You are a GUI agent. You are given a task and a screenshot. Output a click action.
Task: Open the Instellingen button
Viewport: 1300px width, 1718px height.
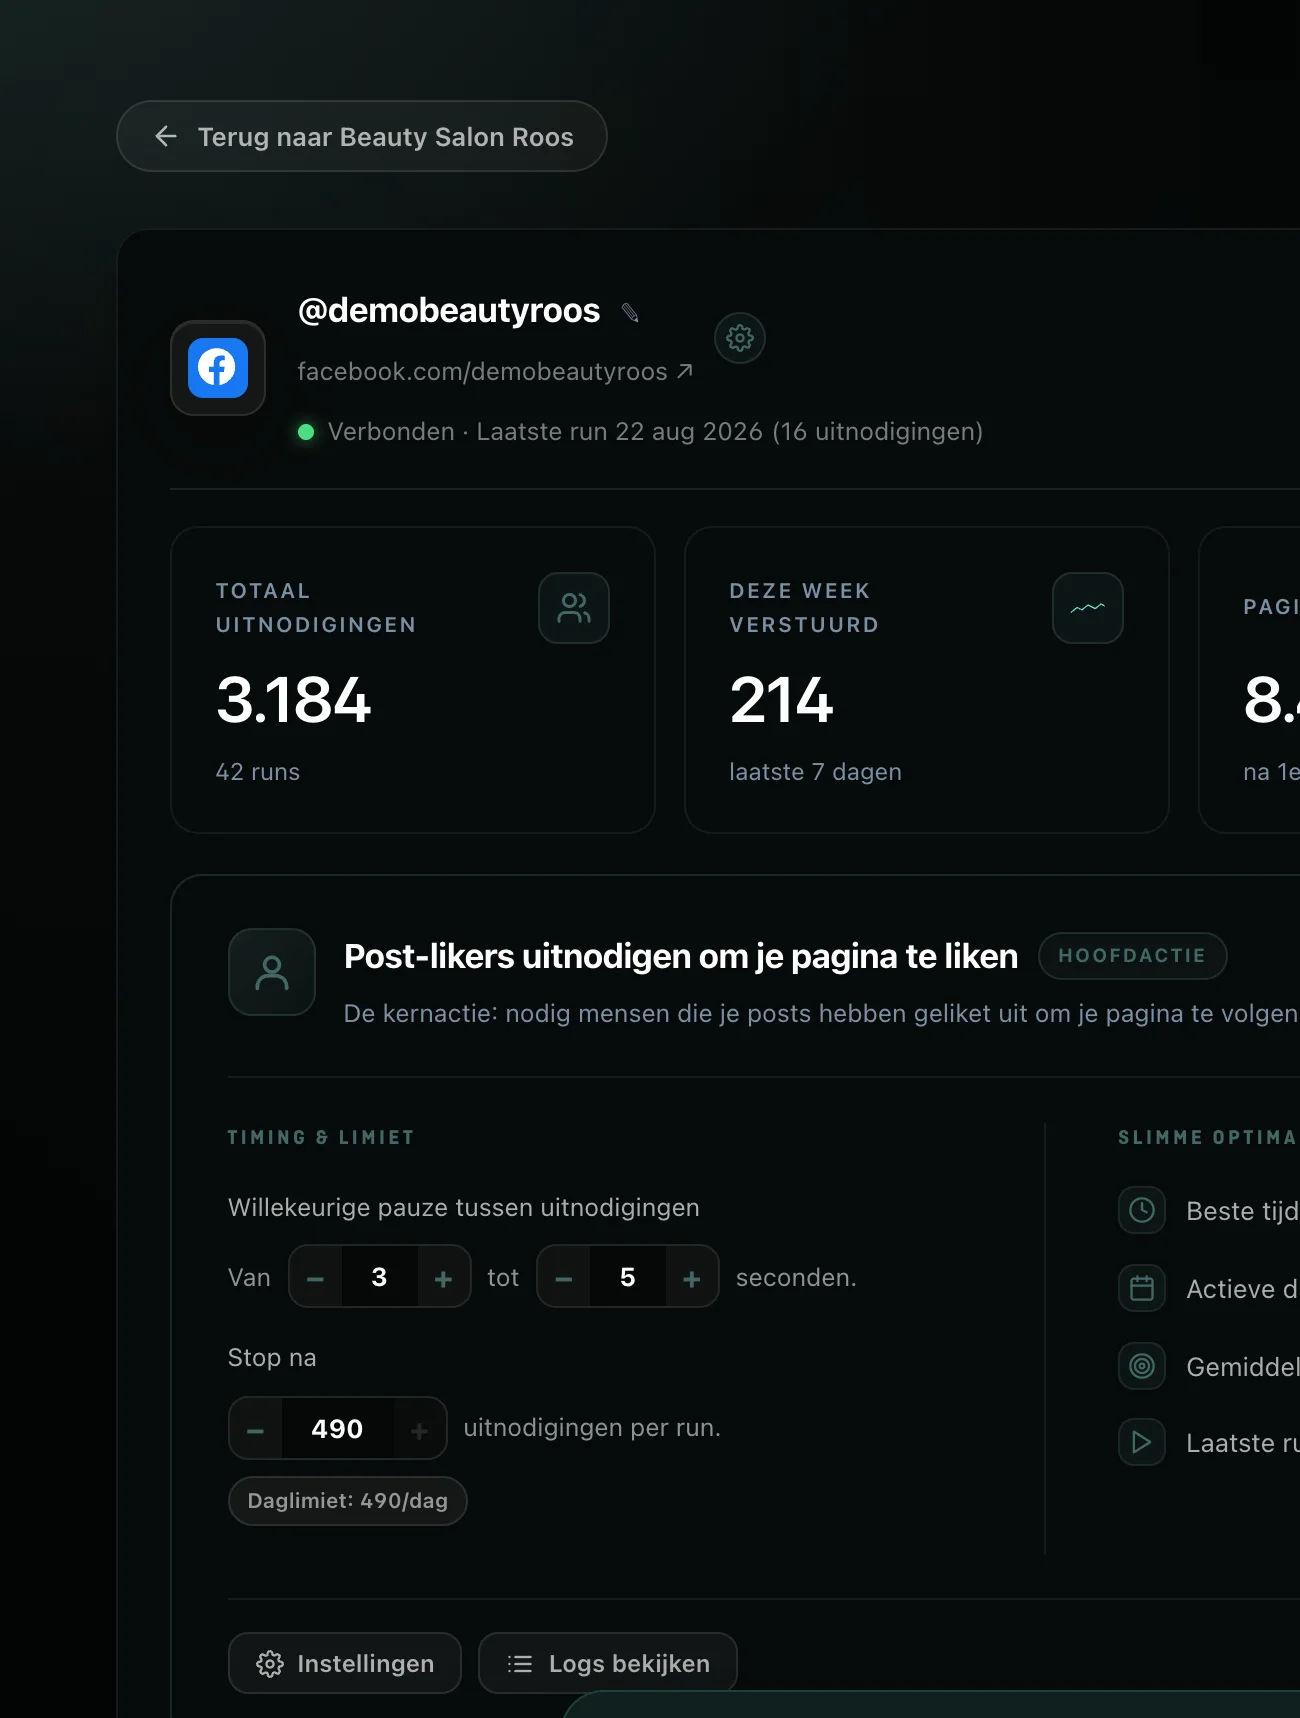click(345, 1663)
